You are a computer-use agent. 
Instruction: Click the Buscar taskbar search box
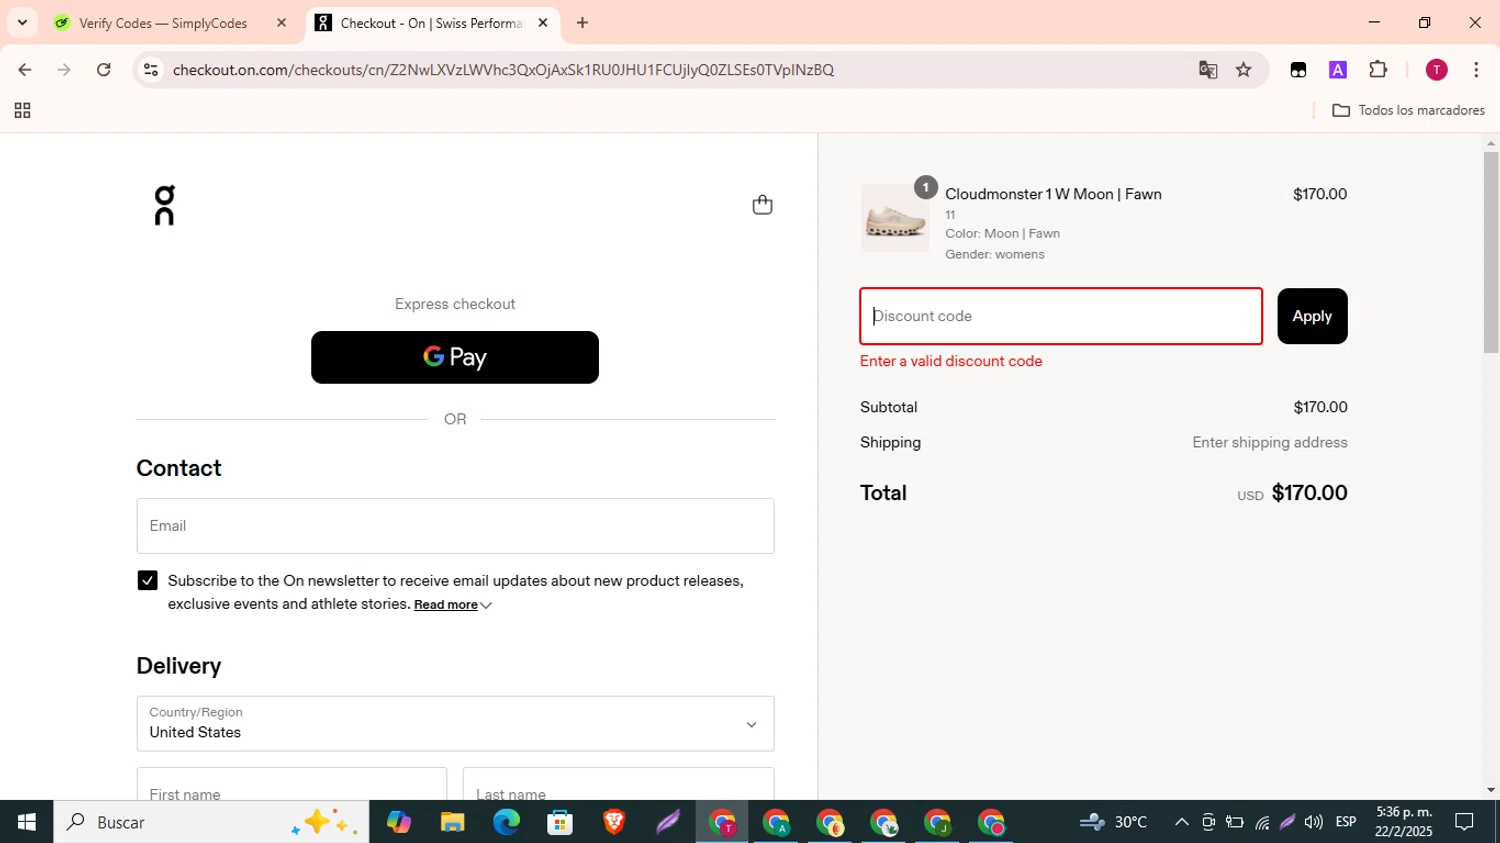[x=211, y=822]
